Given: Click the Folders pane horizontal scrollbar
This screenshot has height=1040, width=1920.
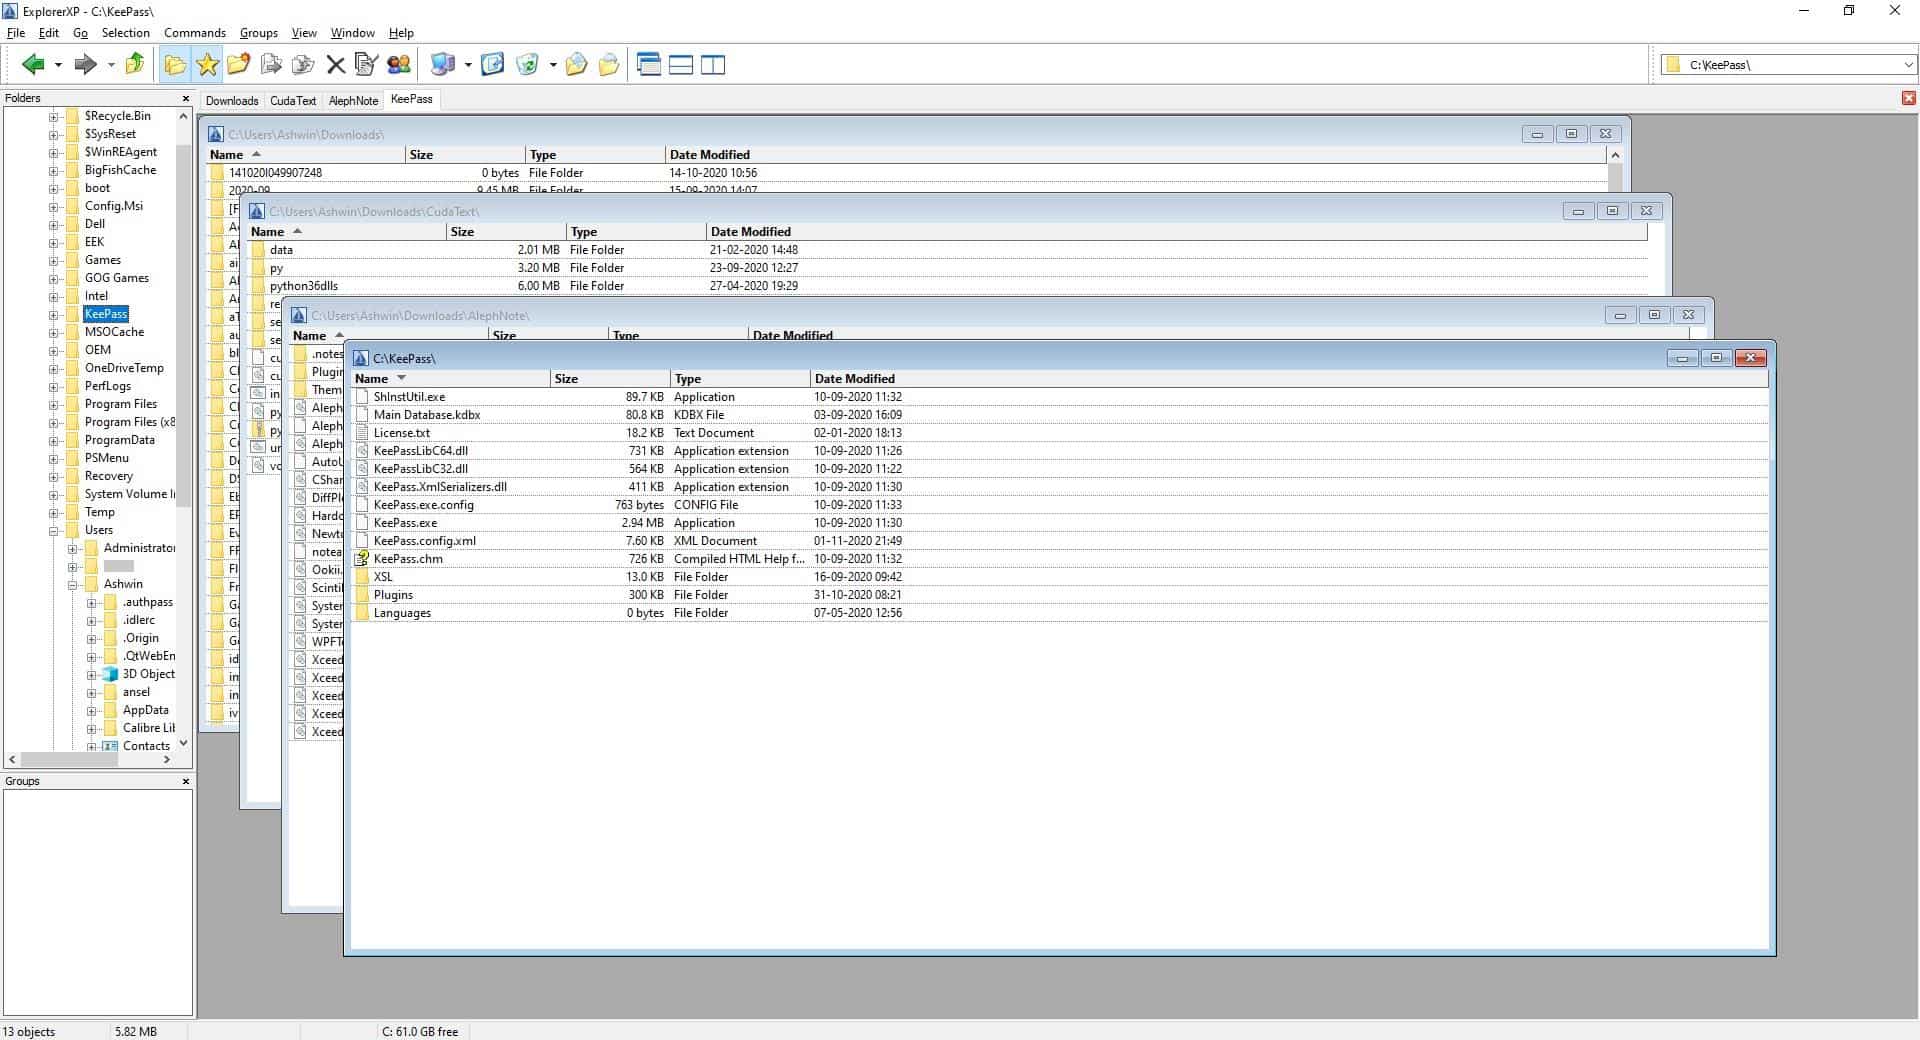Looking at the screenshot, I should [x=90, y=760].
